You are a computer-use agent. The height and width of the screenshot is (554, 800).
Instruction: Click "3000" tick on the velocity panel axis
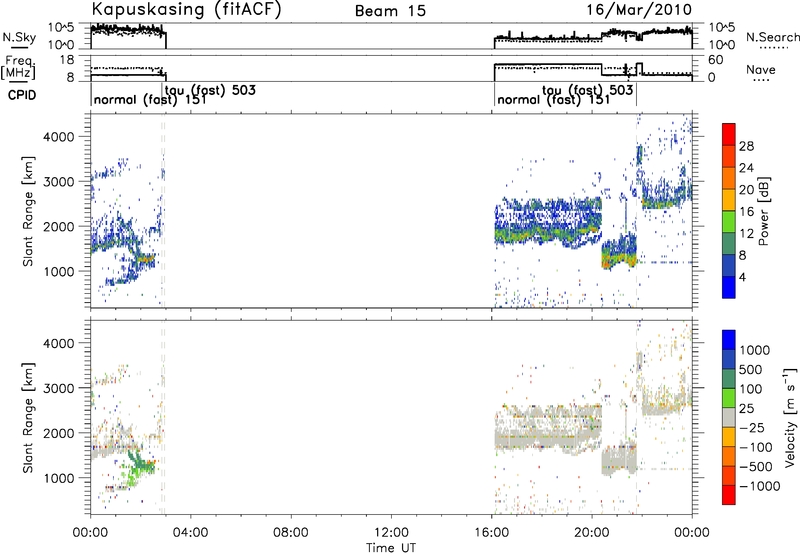(x=59, y=388)
